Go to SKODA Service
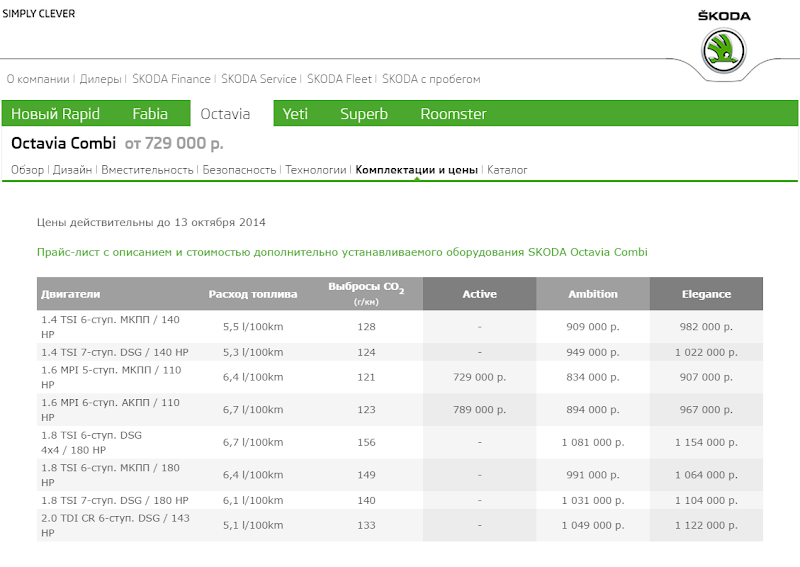The width and height of the screenshot is (800, 567). 259,79
